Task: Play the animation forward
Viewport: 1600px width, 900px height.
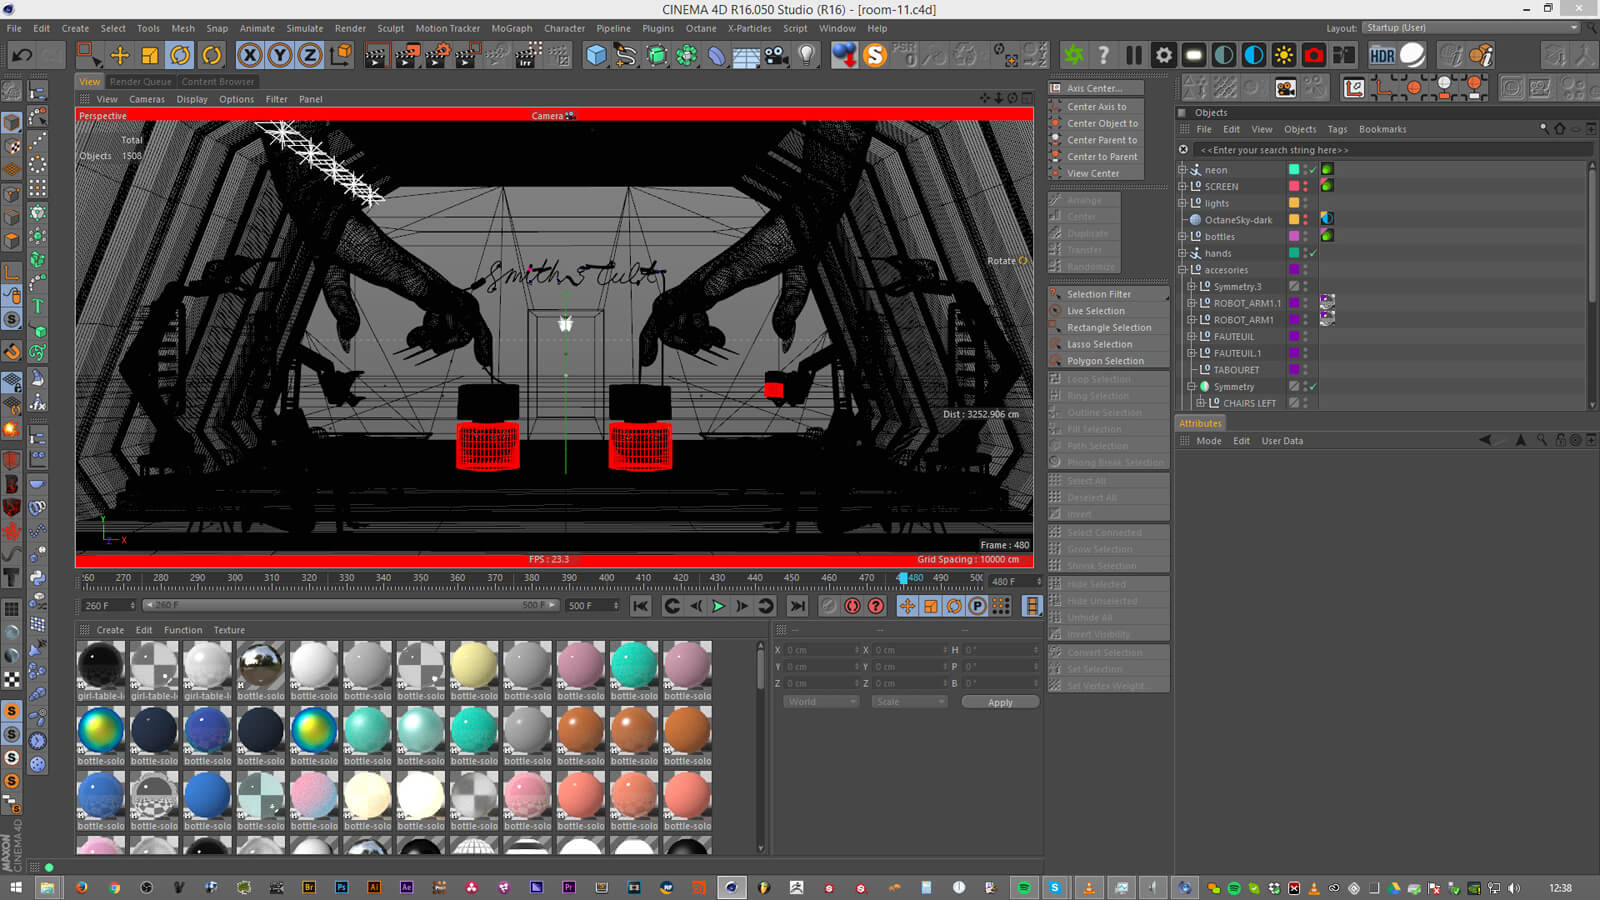Action: pos(718,606)
